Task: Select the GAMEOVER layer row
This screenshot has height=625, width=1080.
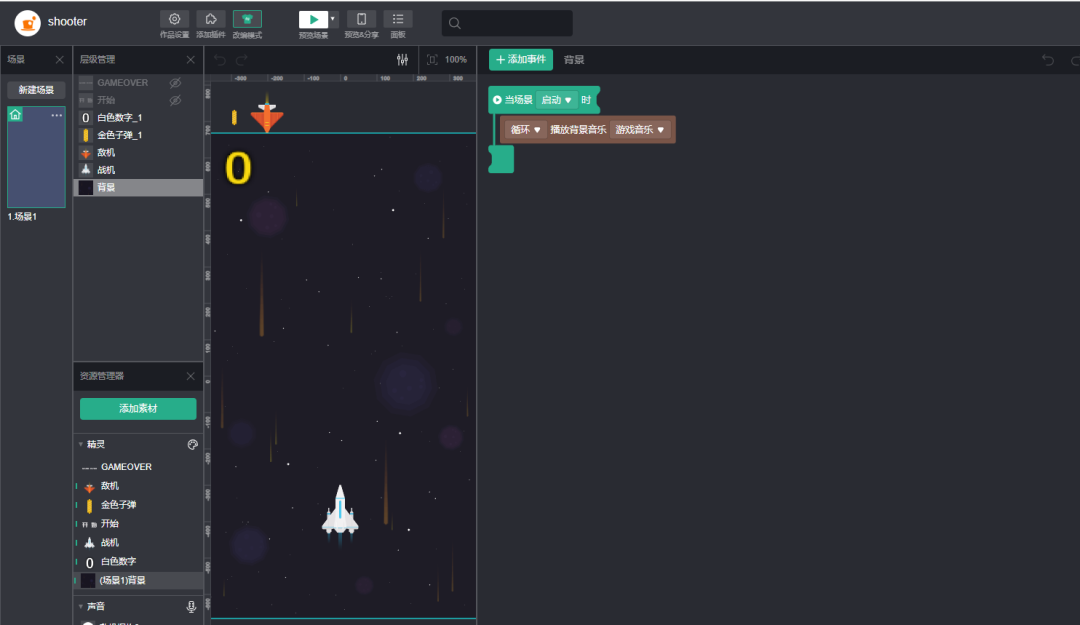Action: pyautogui.click(x=138, y=83)
